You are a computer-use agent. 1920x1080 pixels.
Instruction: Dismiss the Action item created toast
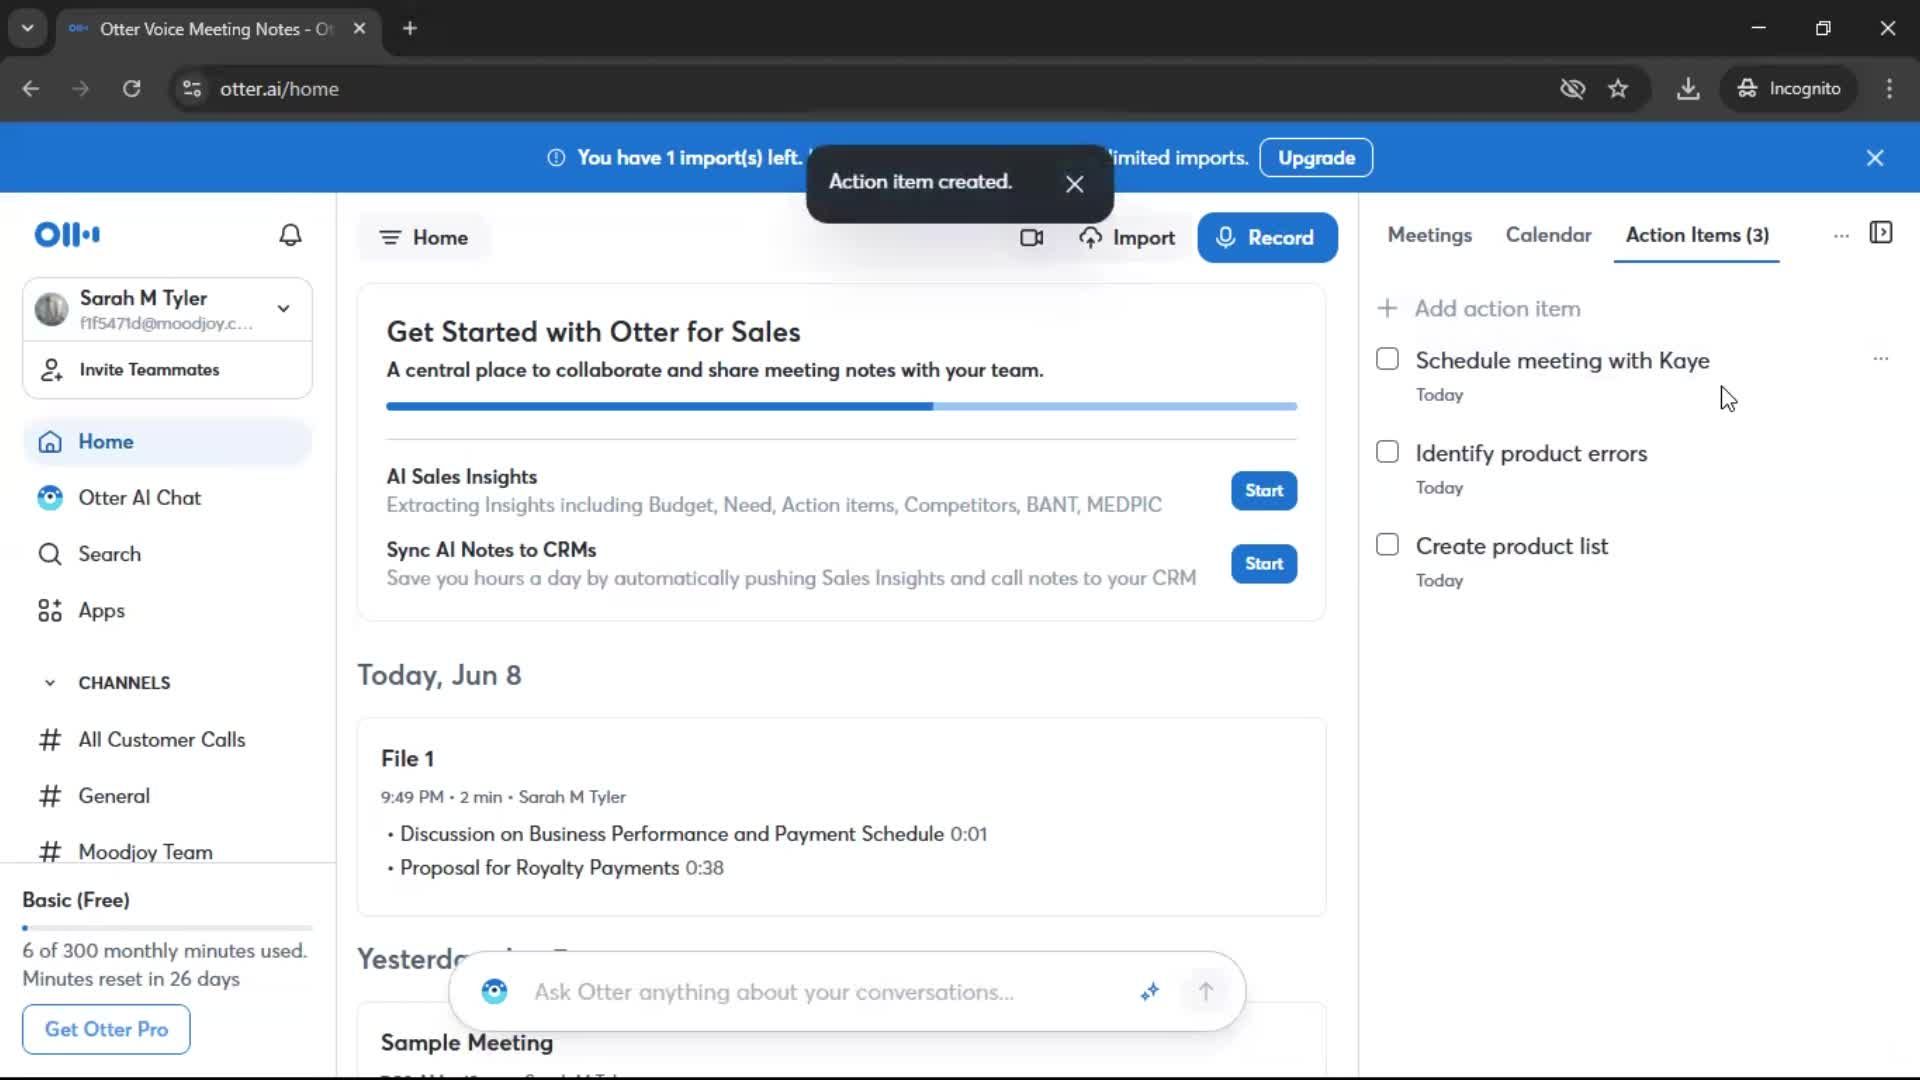(1075, 184)
